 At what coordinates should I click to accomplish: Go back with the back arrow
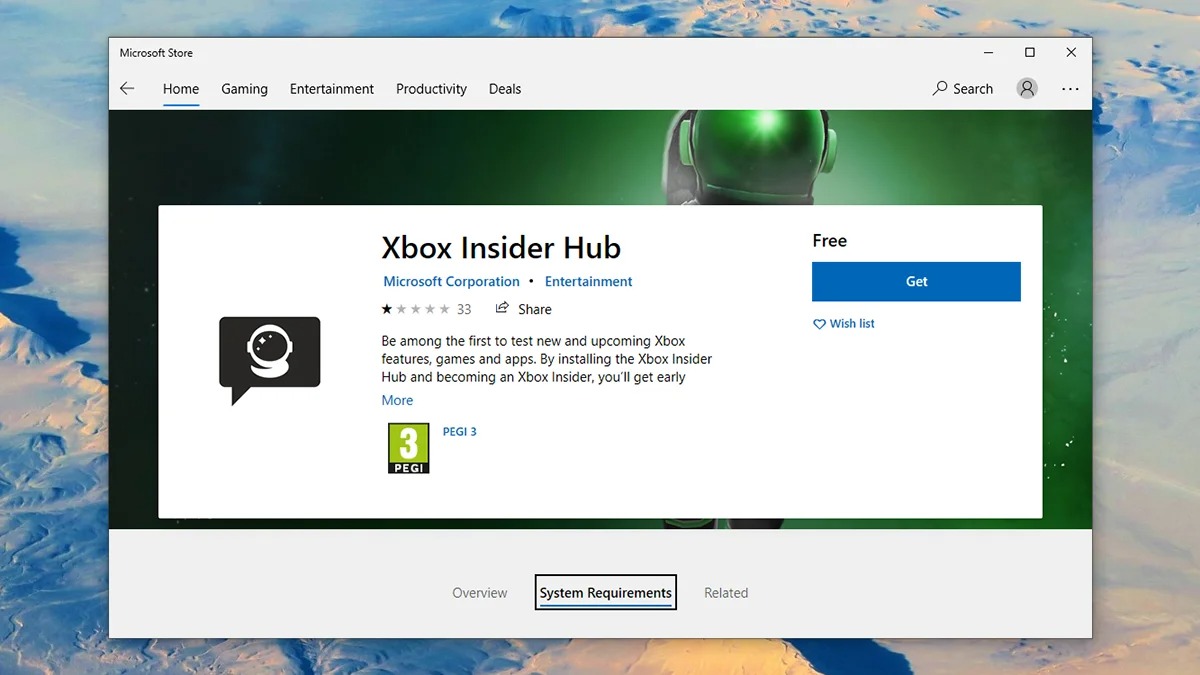pyautogui.click(x=127, y=89)
